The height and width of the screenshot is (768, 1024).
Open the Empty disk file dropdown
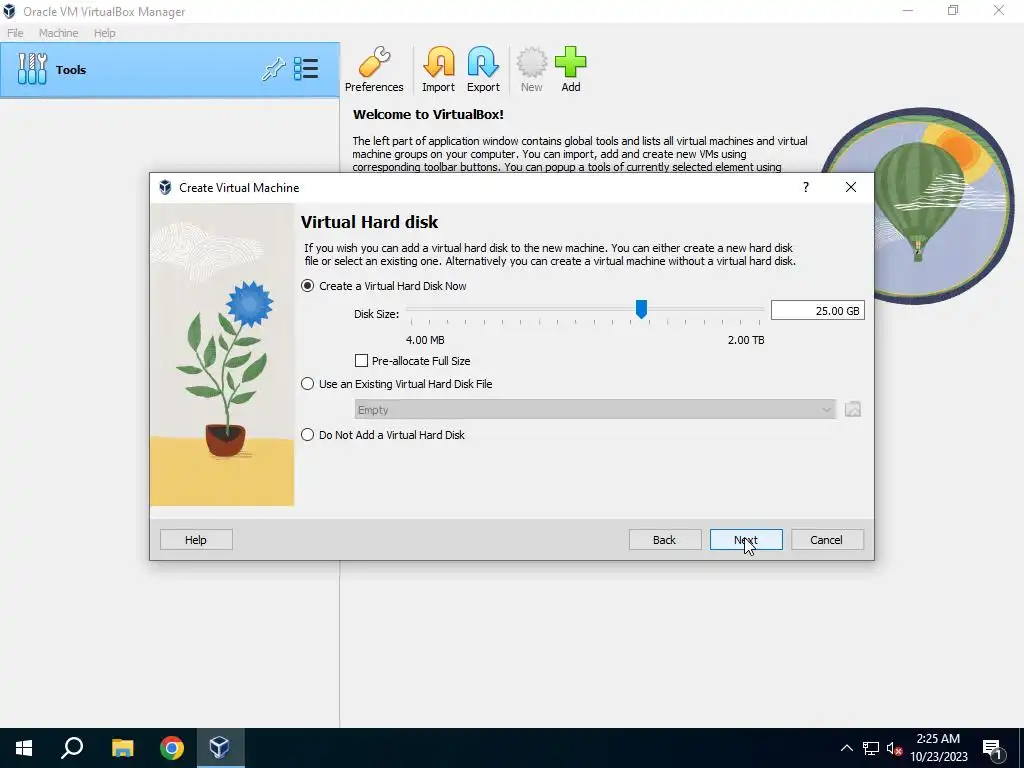[595, 409]
